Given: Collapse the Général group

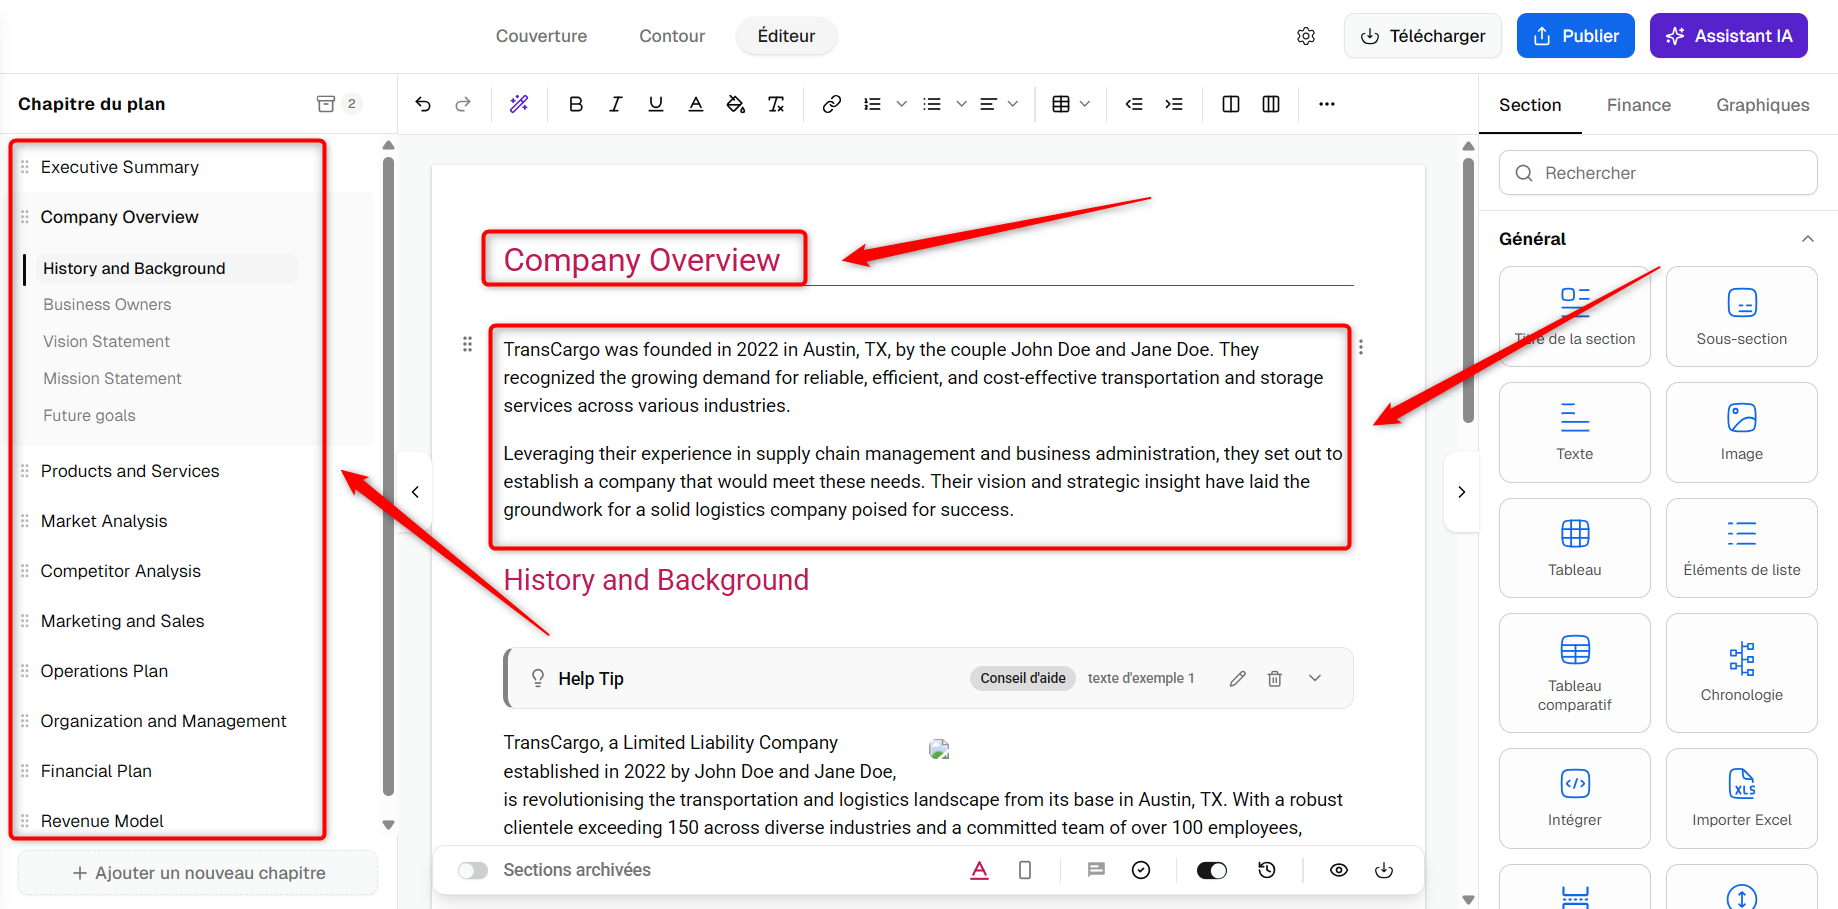Looking at the screenshot, I should point(1808,239).
